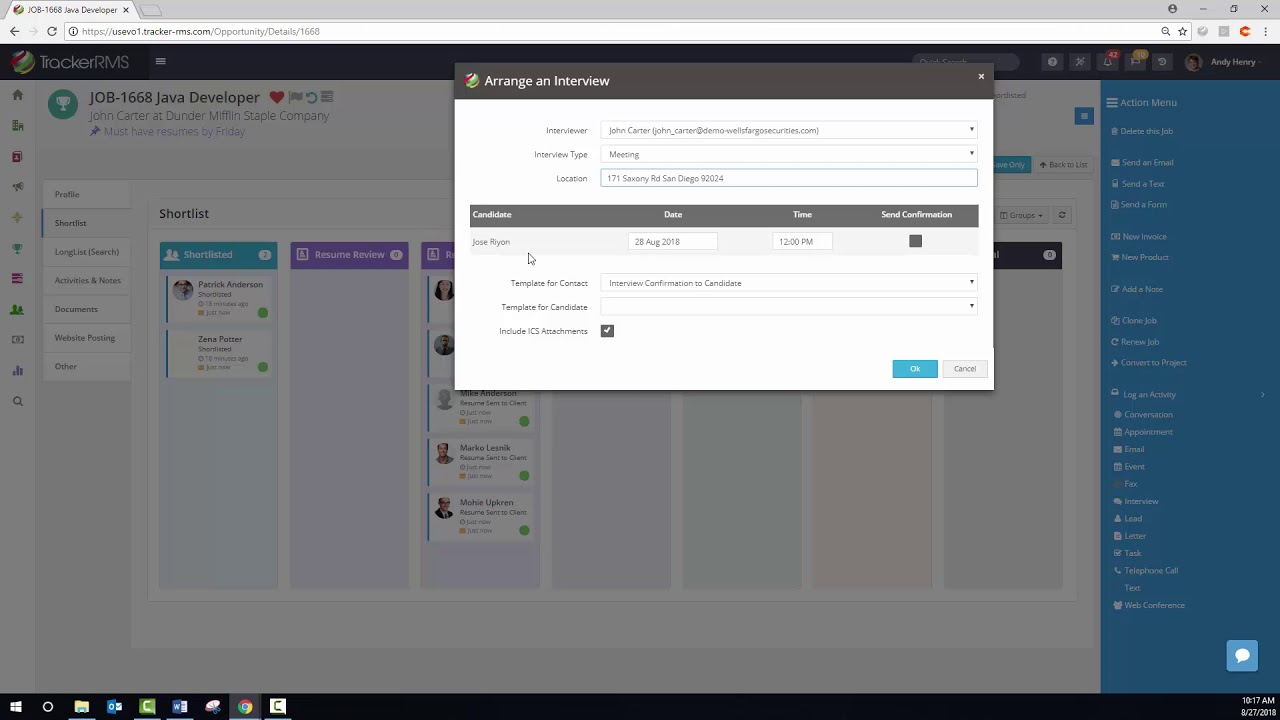Click the green people candidates icon in sidebar

[17, 309]
